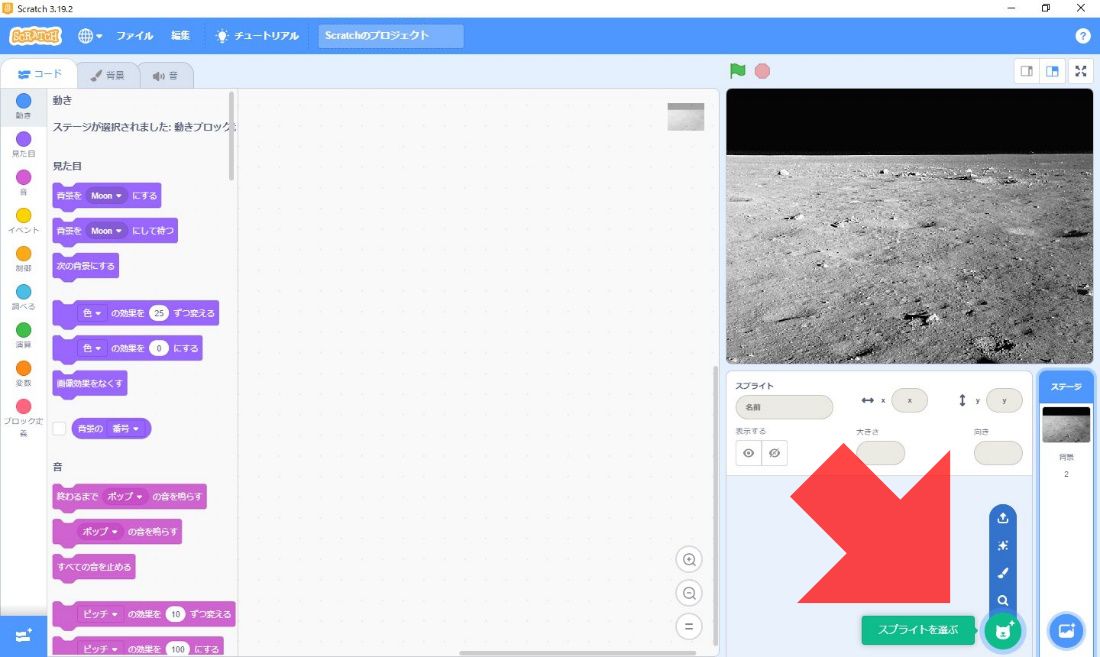Zoom out the code workspace
The width and height of the screenshot is (1100, 657).
(689, 593)
